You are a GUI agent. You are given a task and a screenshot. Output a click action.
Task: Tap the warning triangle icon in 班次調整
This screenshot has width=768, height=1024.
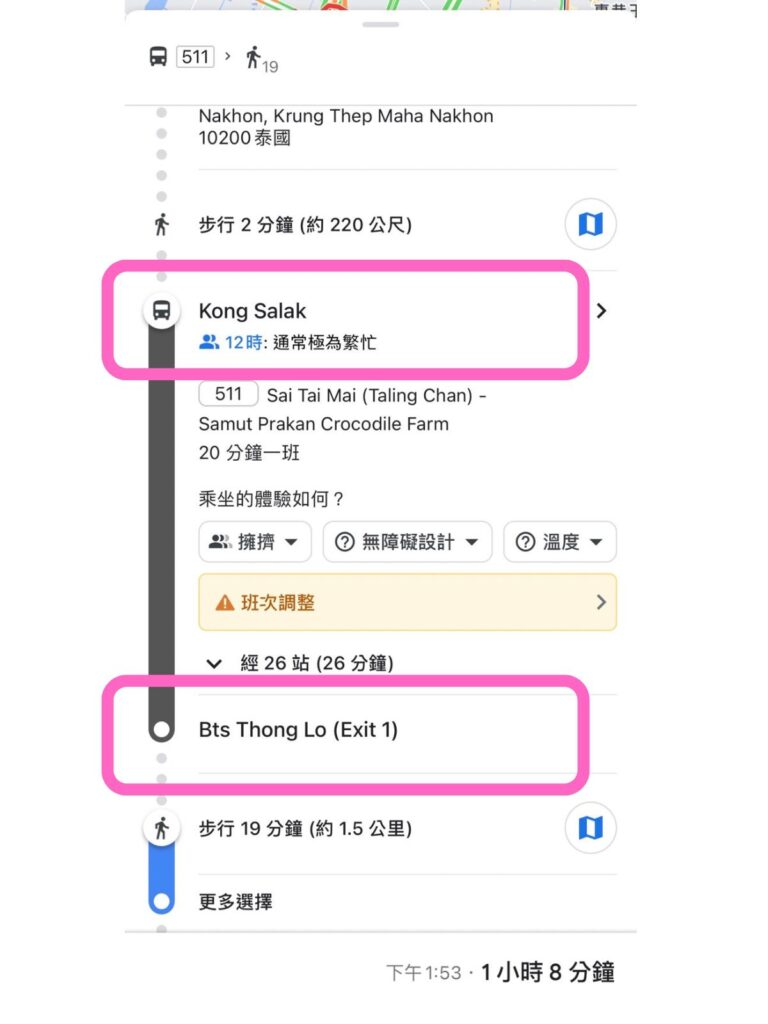(225, 603)
